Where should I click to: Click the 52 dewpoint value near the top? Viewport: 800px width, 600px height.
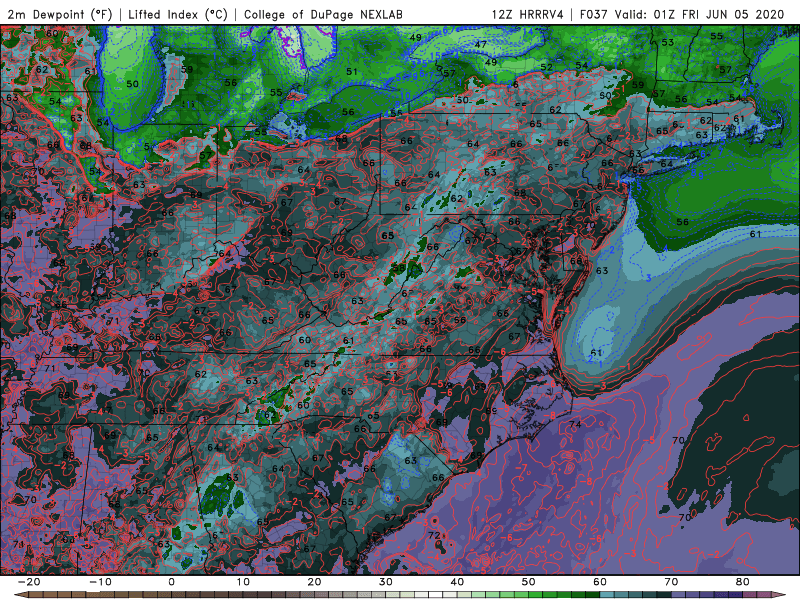546,67
